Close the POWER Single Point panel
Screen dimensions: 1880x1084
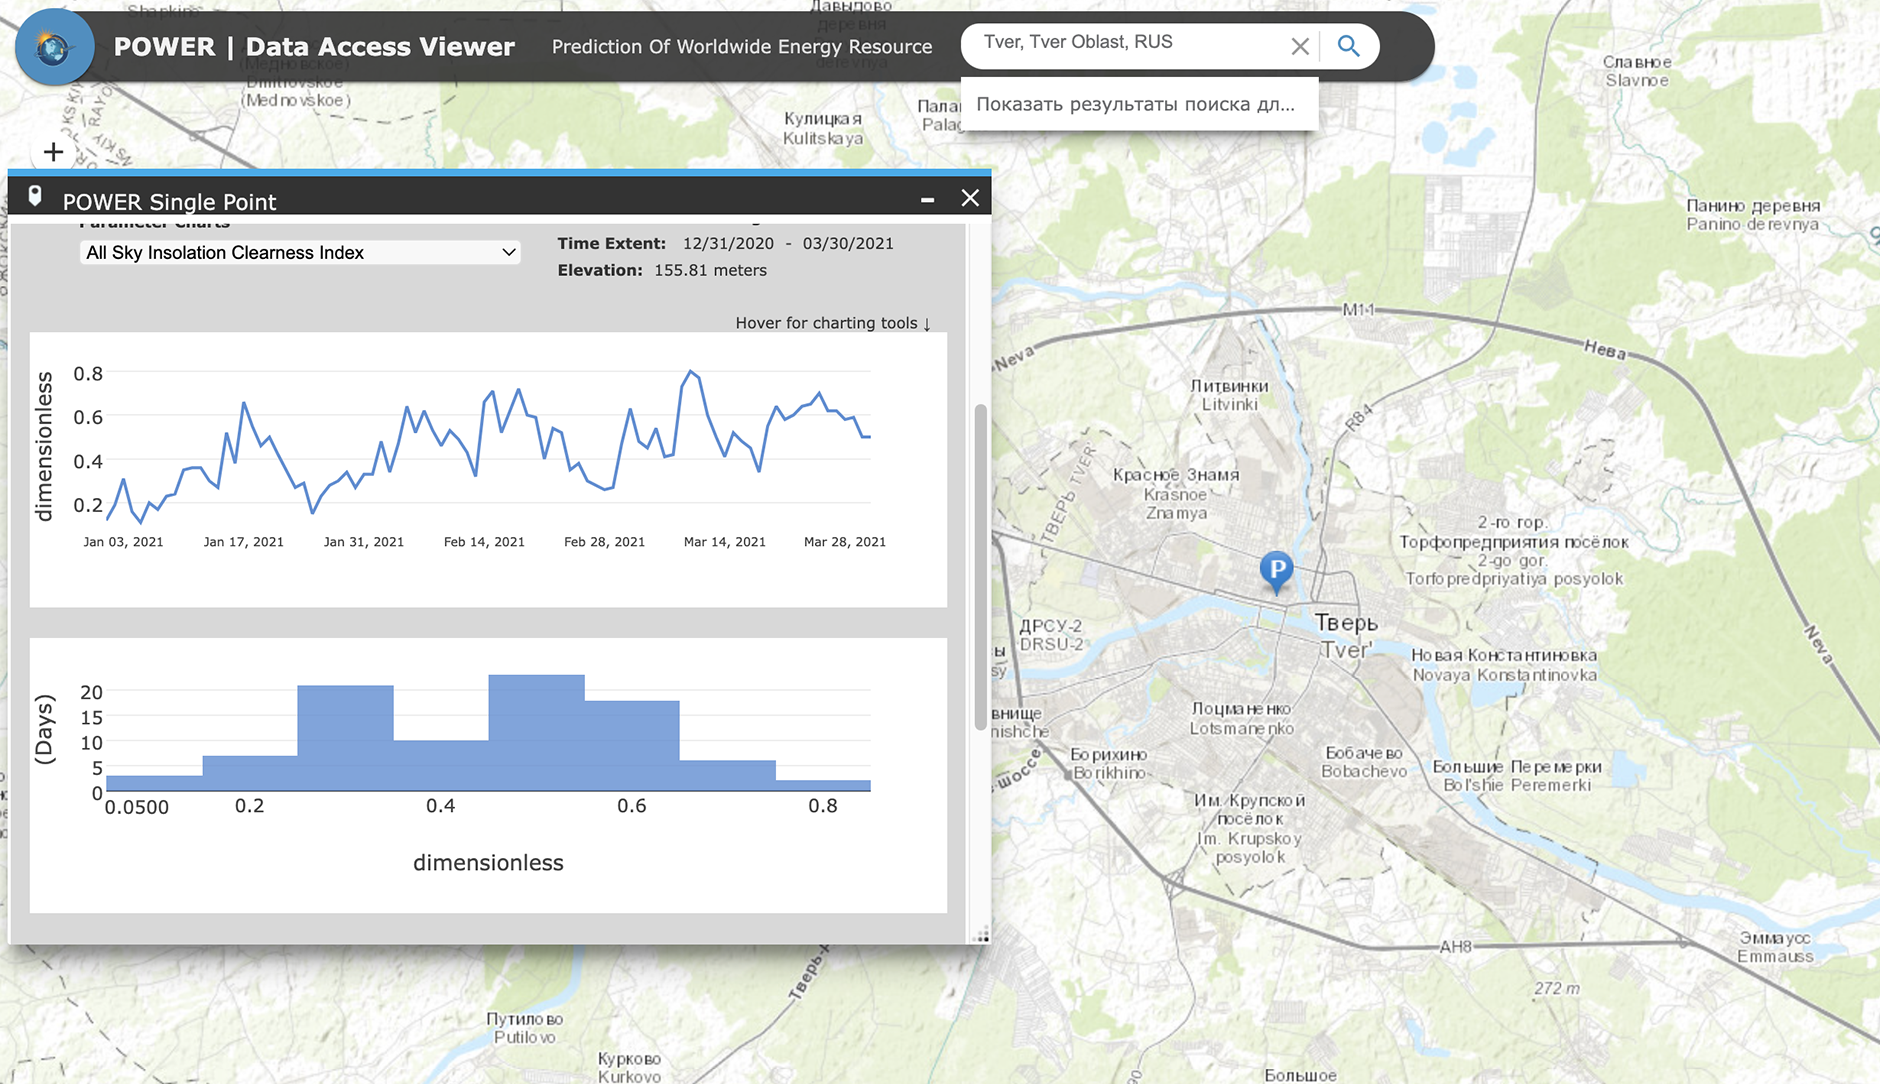(970, 198)
